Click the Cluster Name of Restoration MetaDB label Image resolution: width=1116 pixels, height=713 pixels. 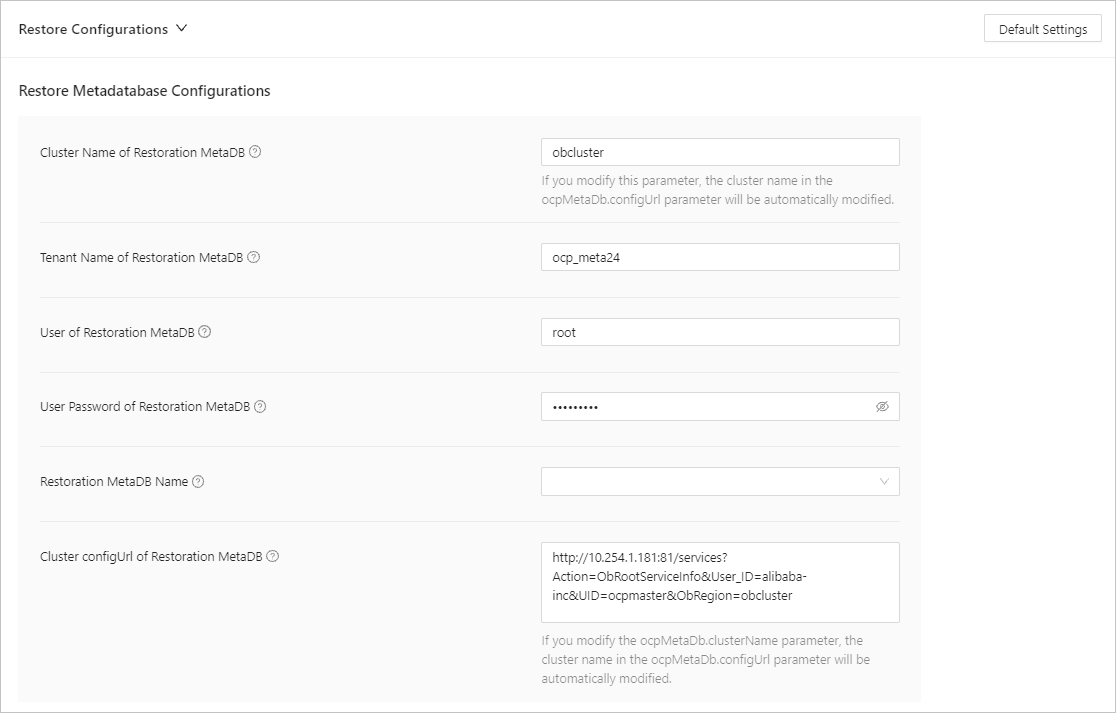click(143, 153)
